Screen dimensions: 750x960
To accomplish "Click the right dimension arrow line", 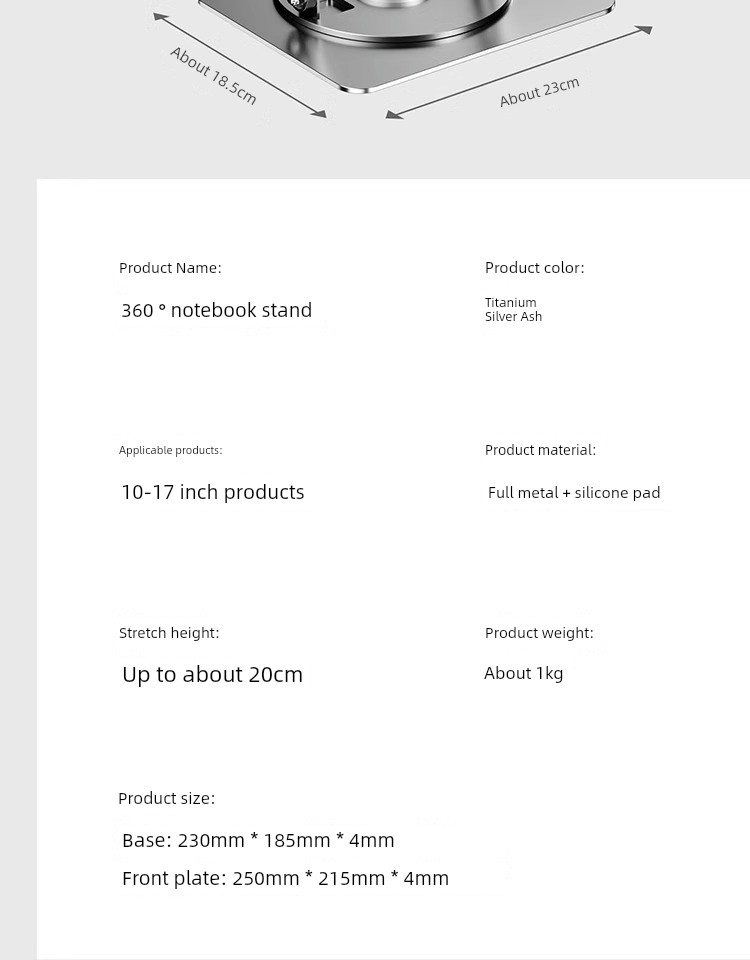I will click(x=519, y=72).
